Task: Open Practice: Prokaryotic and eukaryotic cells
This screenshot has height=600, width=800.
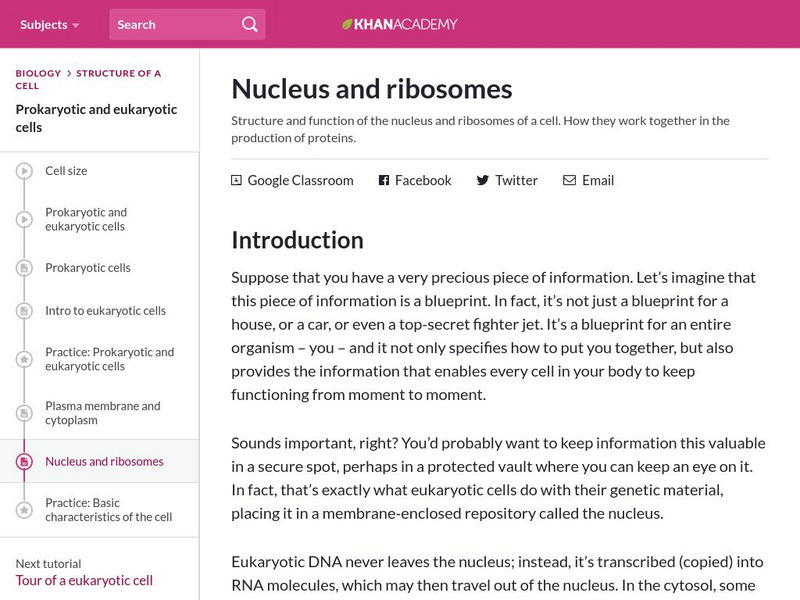Action: point(109,359)
